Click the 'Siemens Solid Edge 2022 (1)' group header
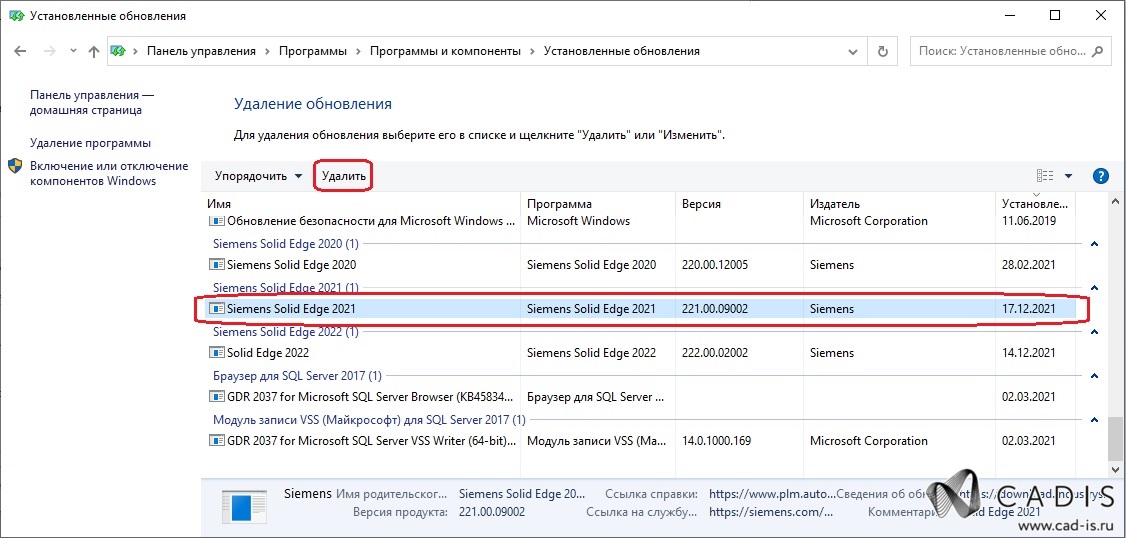The height and width of the screenshot is (538, 1126). click(285, 332)
